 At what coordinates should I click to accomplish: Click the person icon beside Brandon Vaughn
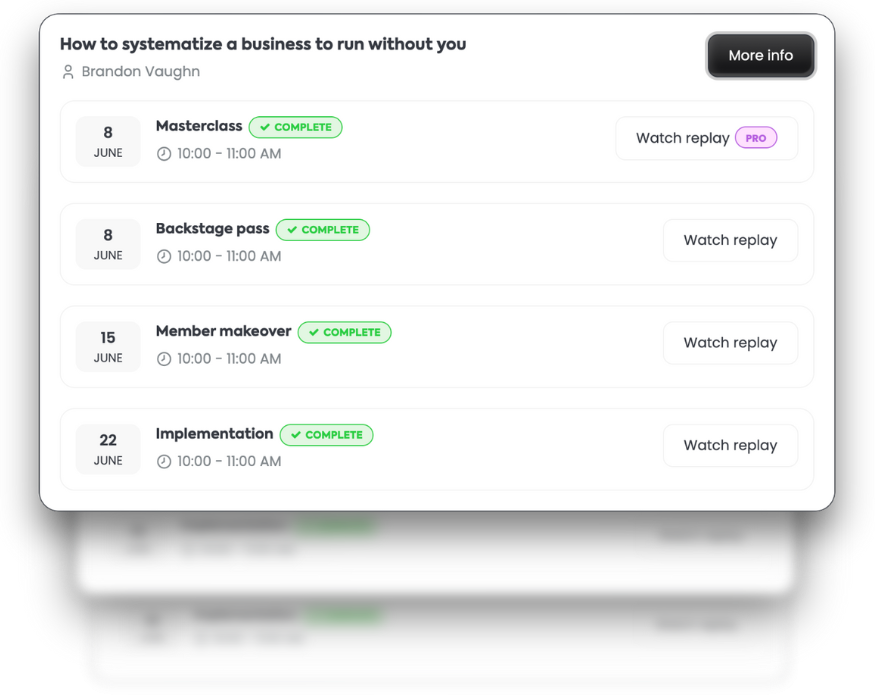[x=68, y=72]
